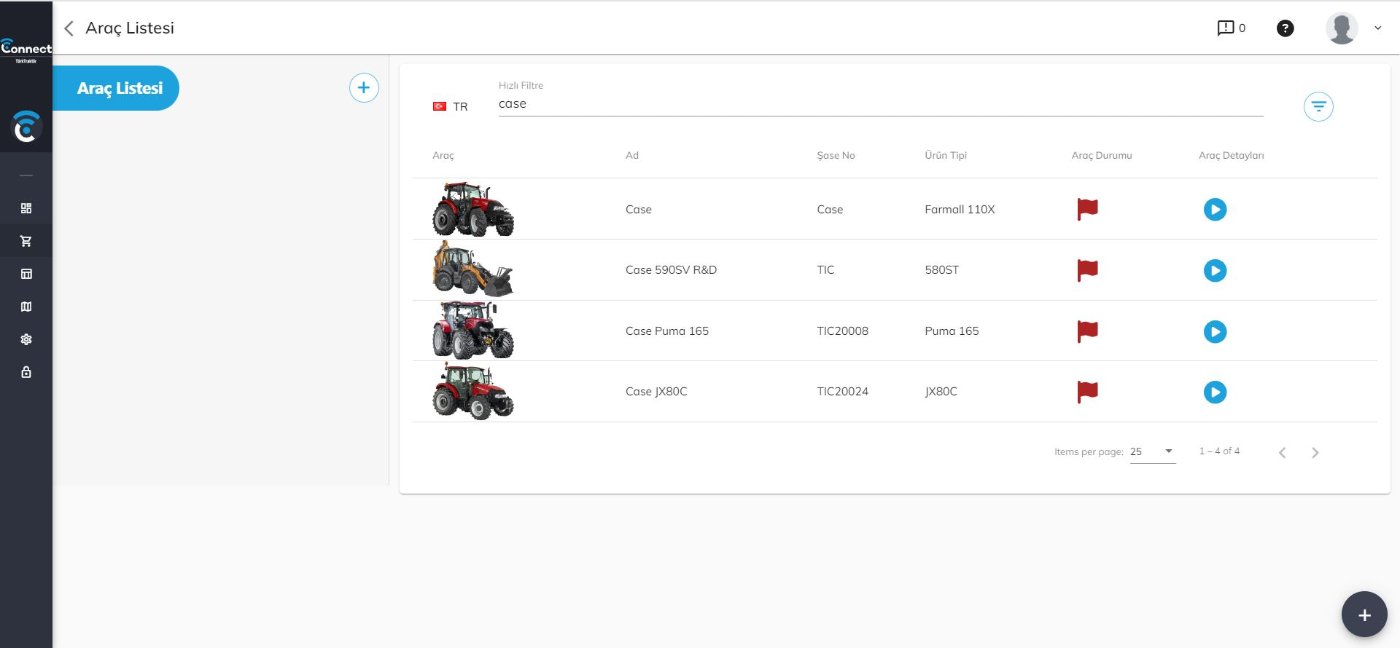Open the advanced filter icon
The height and width of the screenshot is (648, 1400).
(x=1318, y=106)
